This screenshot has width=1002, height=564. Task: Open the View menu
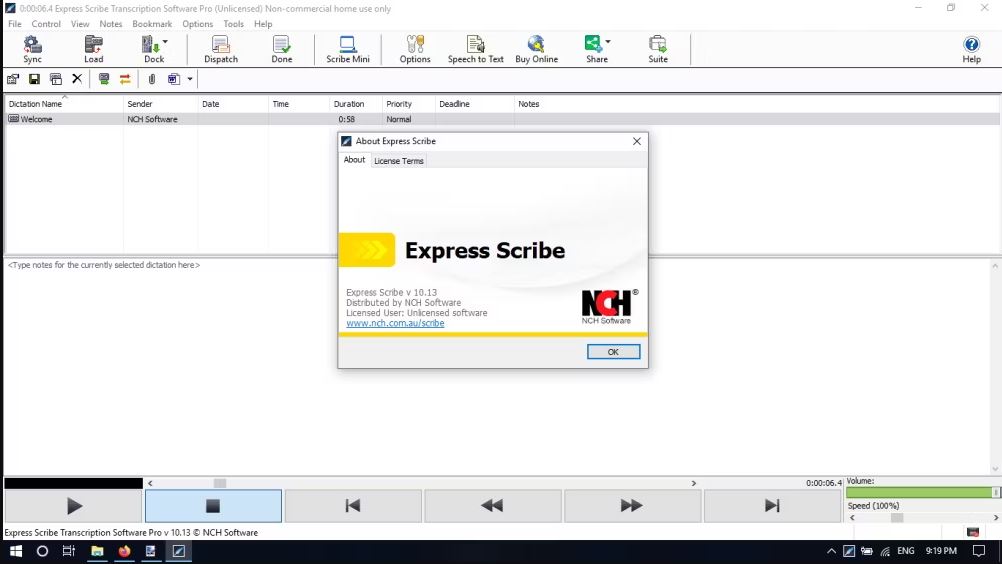point(80,24)
